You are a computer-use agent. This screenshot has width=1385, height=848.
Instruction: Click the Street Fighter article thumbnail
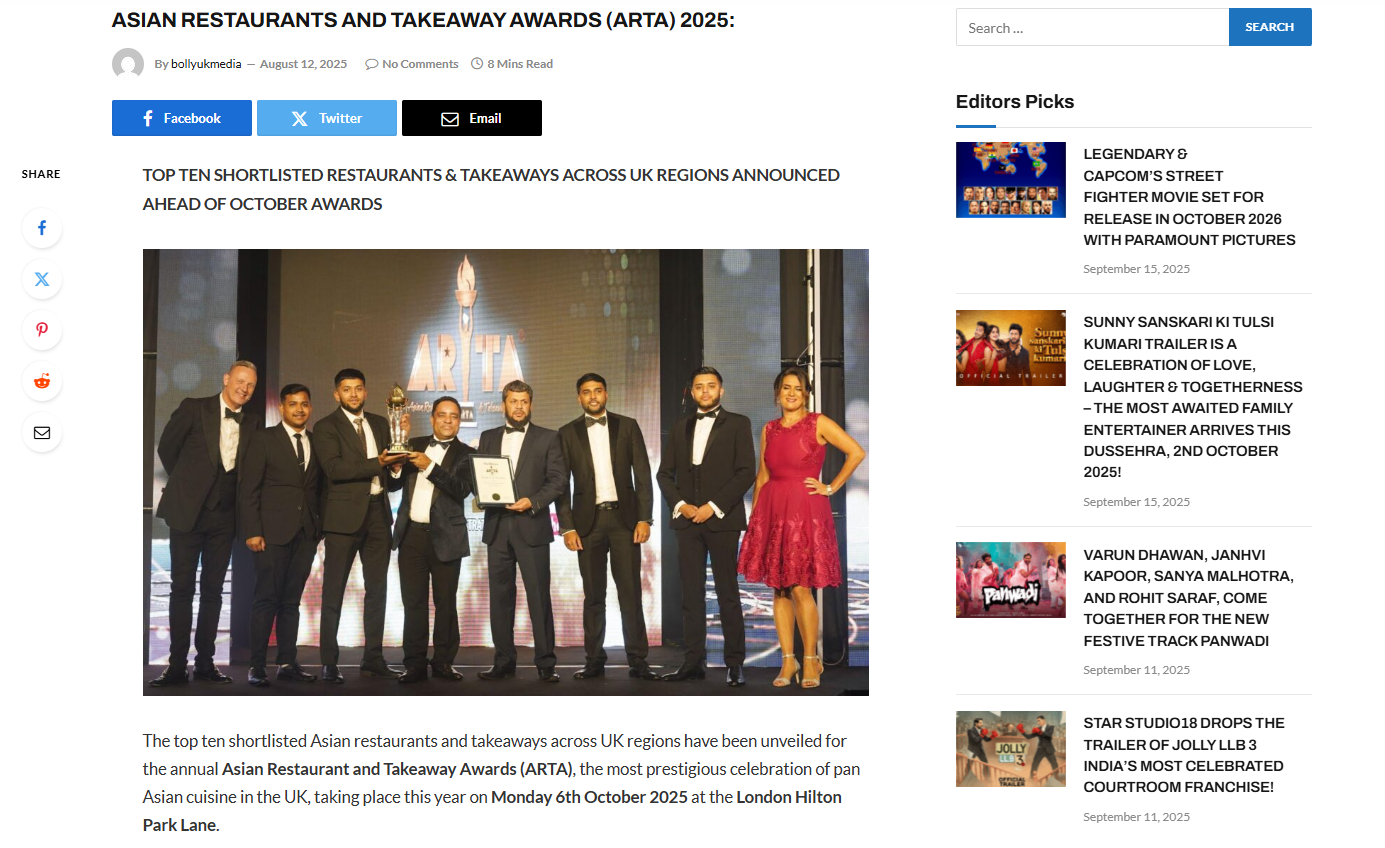[1010, 180]
